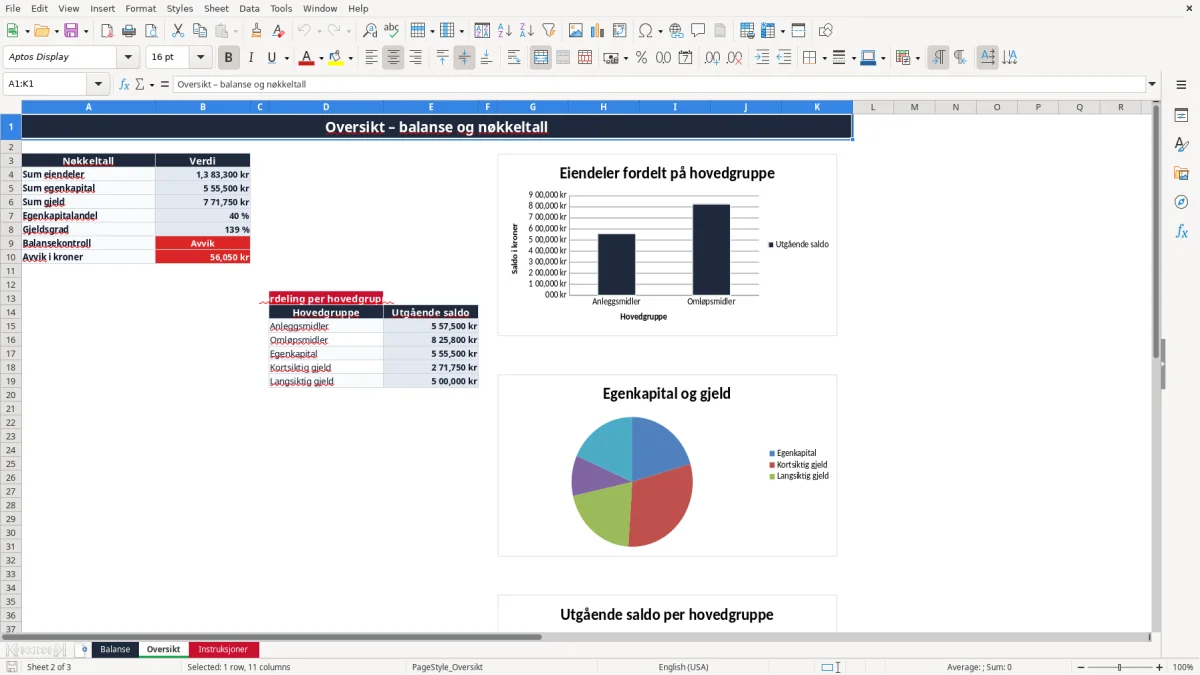Click Add Decimal Place icon
Viewport: 1200px width, 675px height.
coord(713,58)
